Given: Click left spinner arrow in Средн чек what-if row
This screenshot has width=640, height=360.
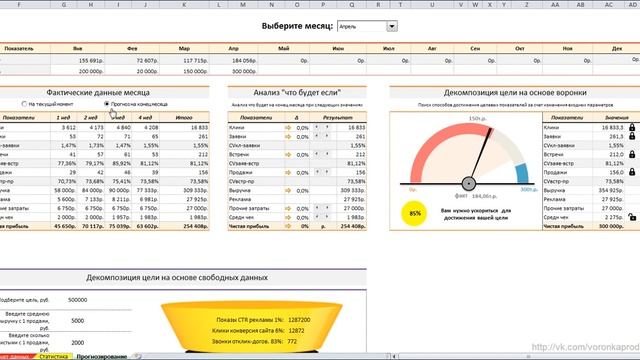Looking at the screenshot, I should (317, 218).
